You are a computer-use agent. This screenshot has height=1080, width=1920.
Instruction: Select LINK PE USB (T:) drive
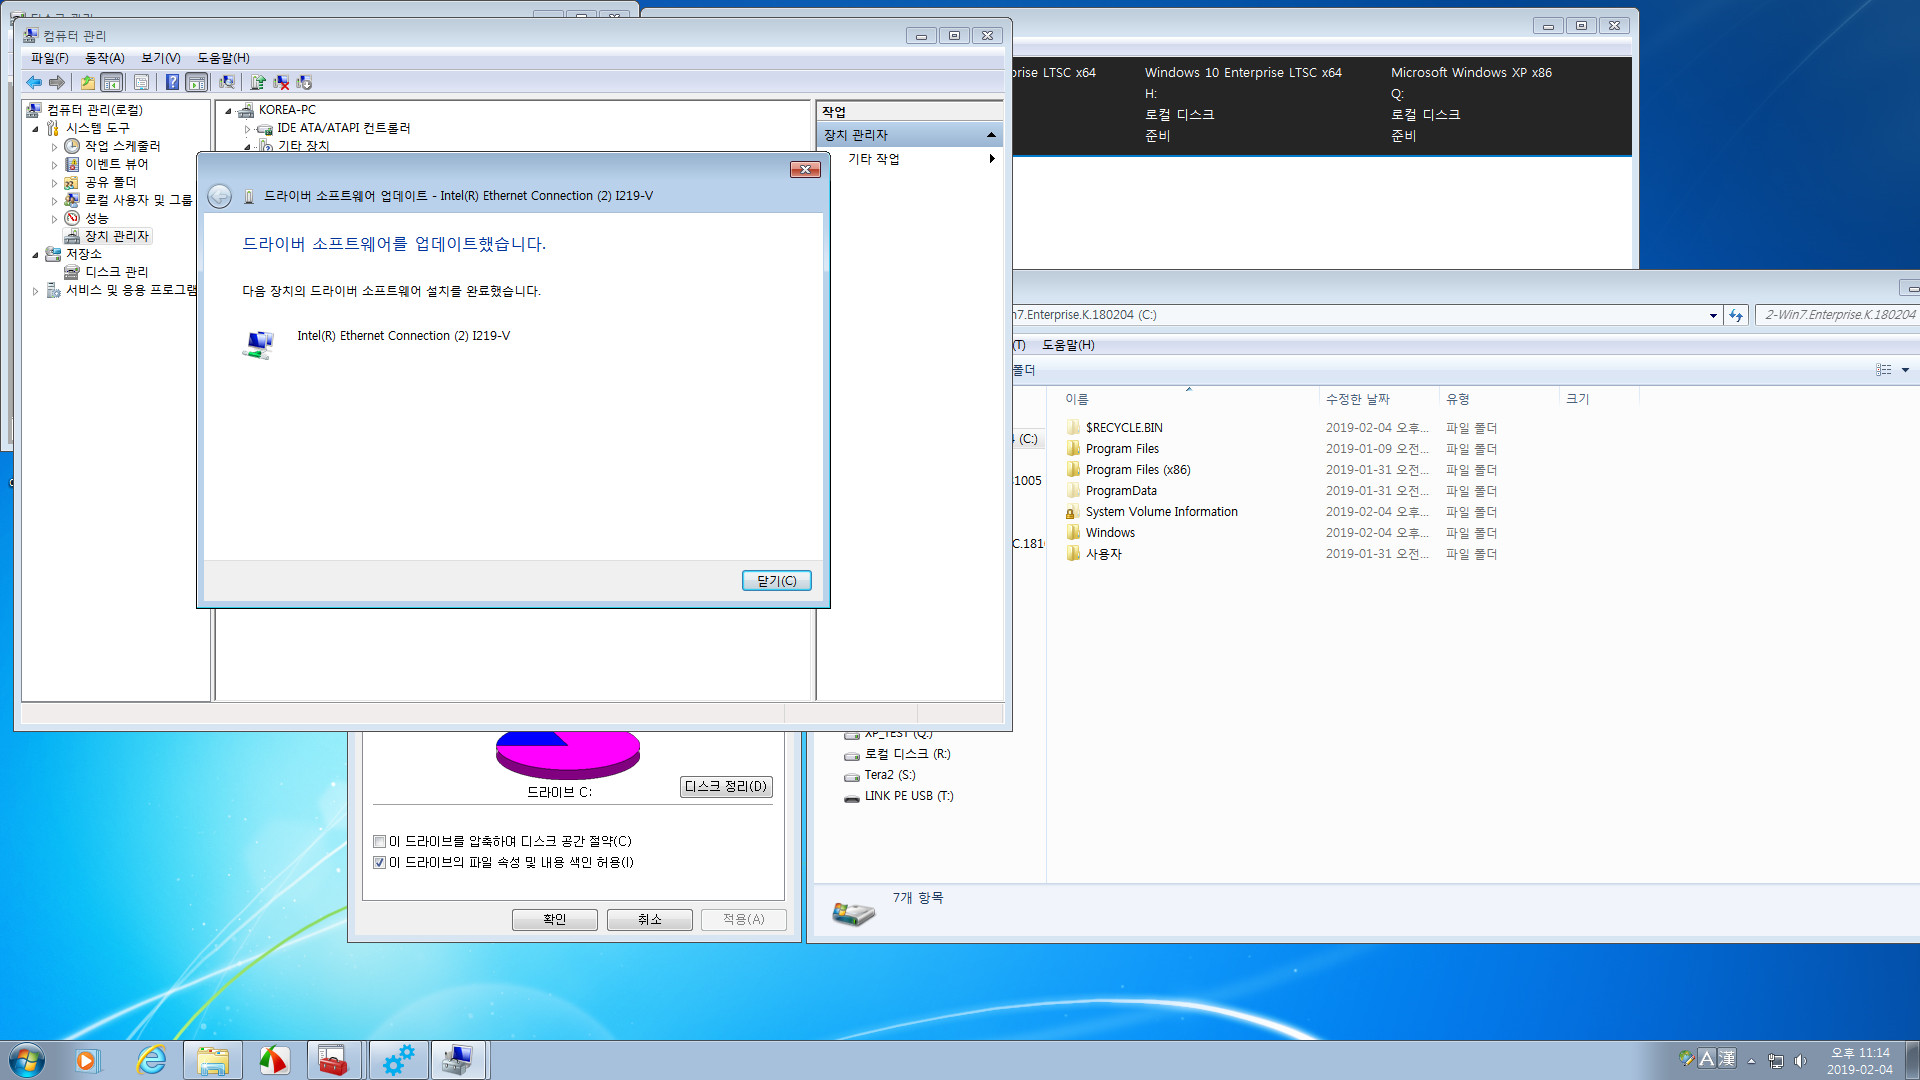click(x=908, y=796)
